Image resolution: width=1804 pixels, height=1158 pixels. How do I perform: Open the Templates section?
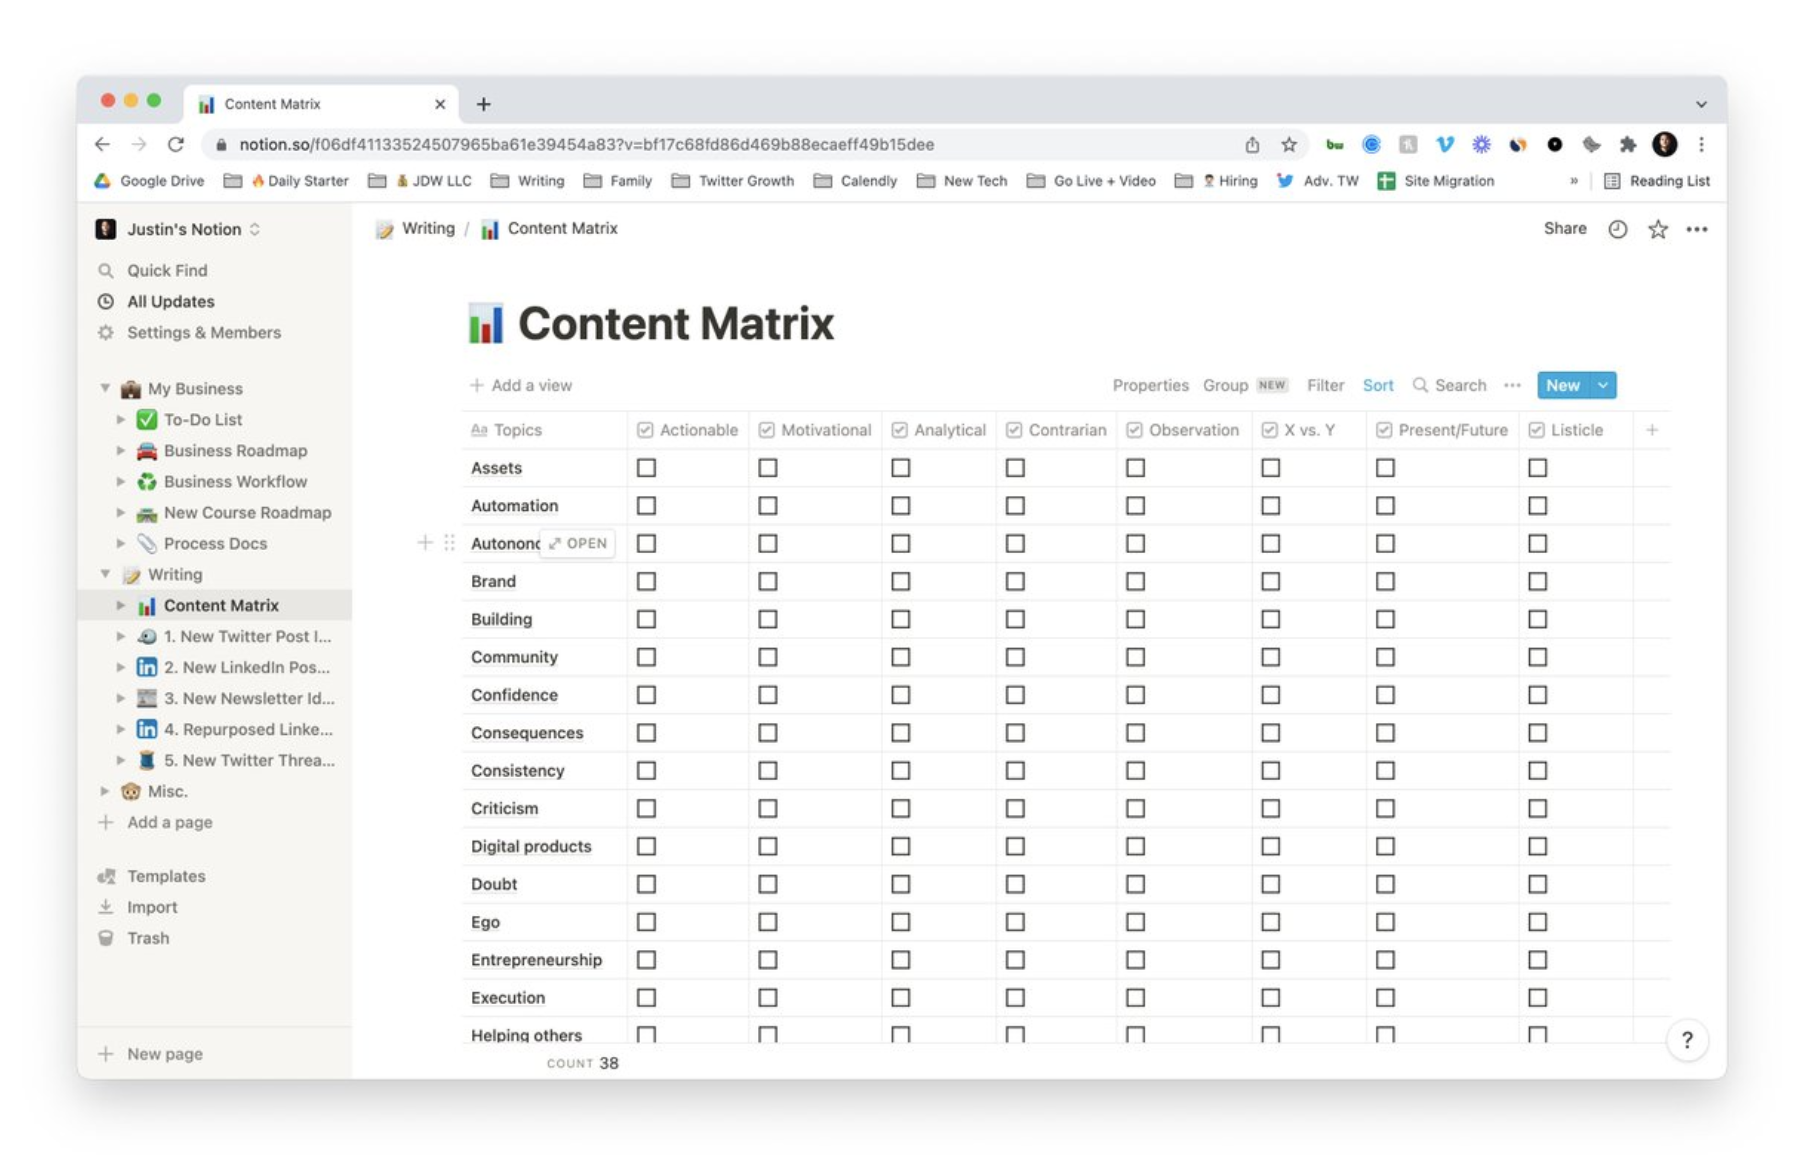coord(166,875)
